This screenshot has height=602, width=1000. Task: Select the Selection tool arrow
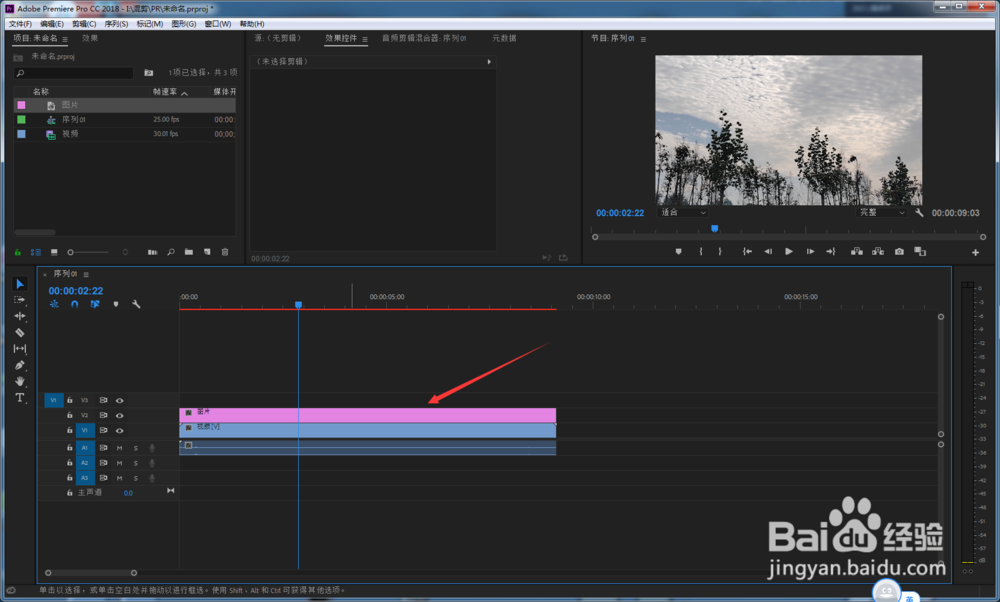coord(20,284)
